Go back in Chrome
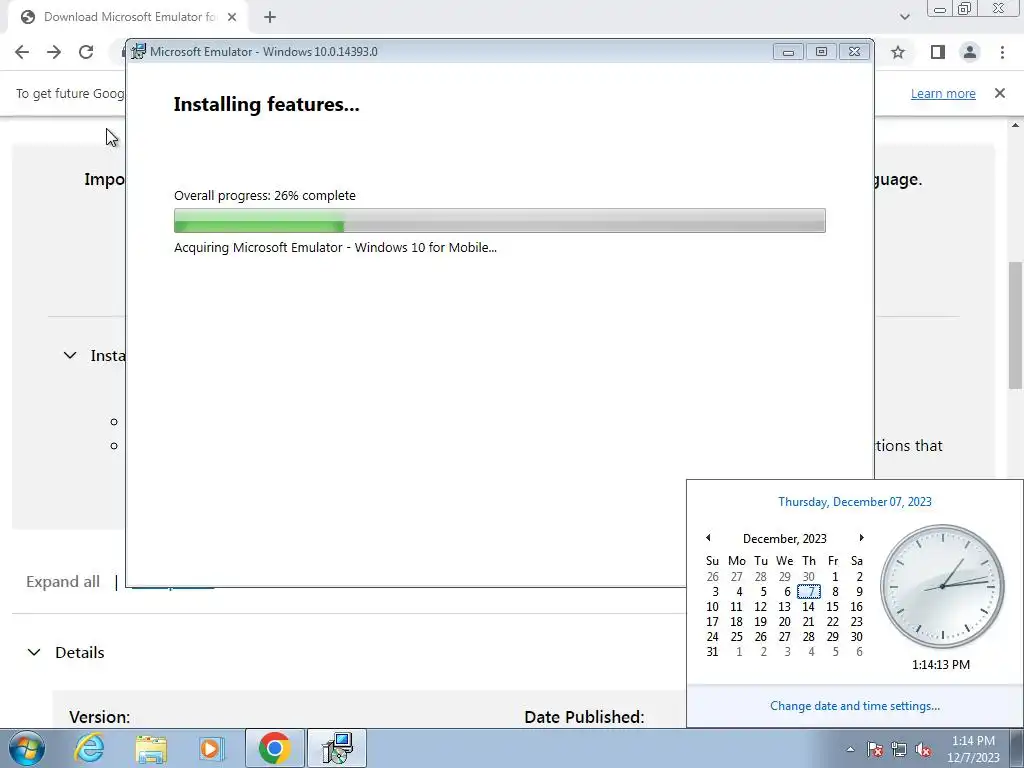 pos(22,52)
